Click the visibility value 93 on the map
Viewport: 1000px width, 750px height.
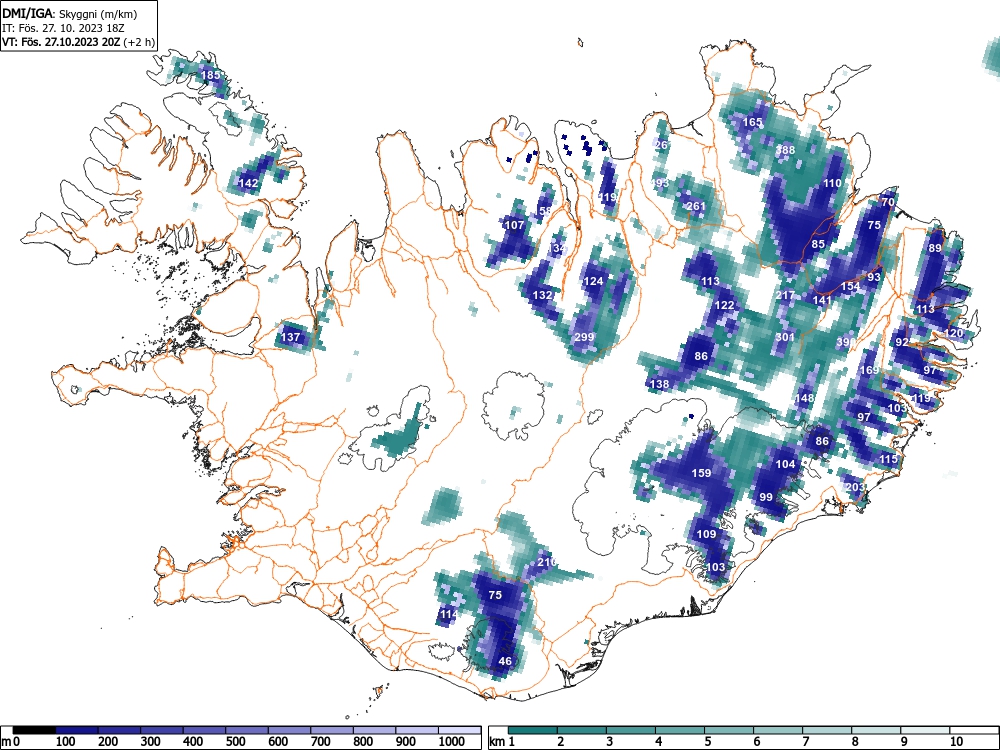(874, 277)
